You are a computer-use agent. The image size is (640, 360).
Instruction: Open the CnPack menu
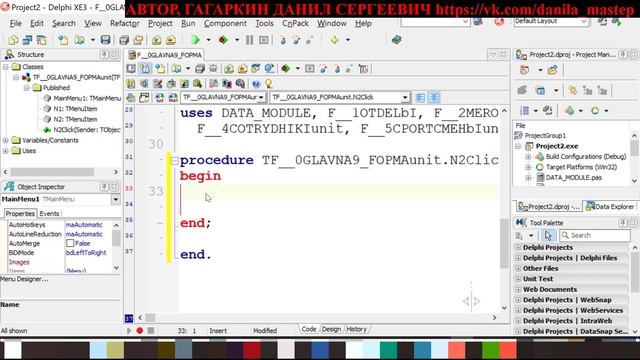295,23
